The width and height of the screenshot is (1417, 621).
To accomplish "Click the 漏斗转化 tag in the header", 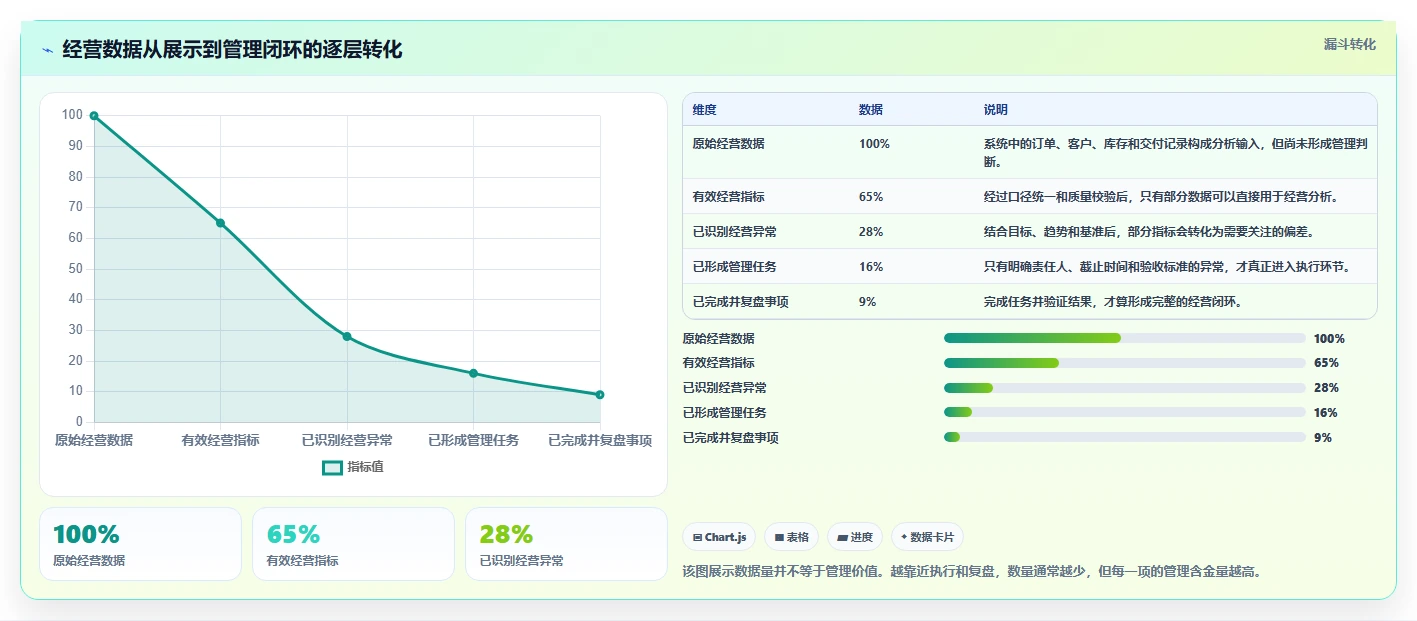I will coord(1349,44).
